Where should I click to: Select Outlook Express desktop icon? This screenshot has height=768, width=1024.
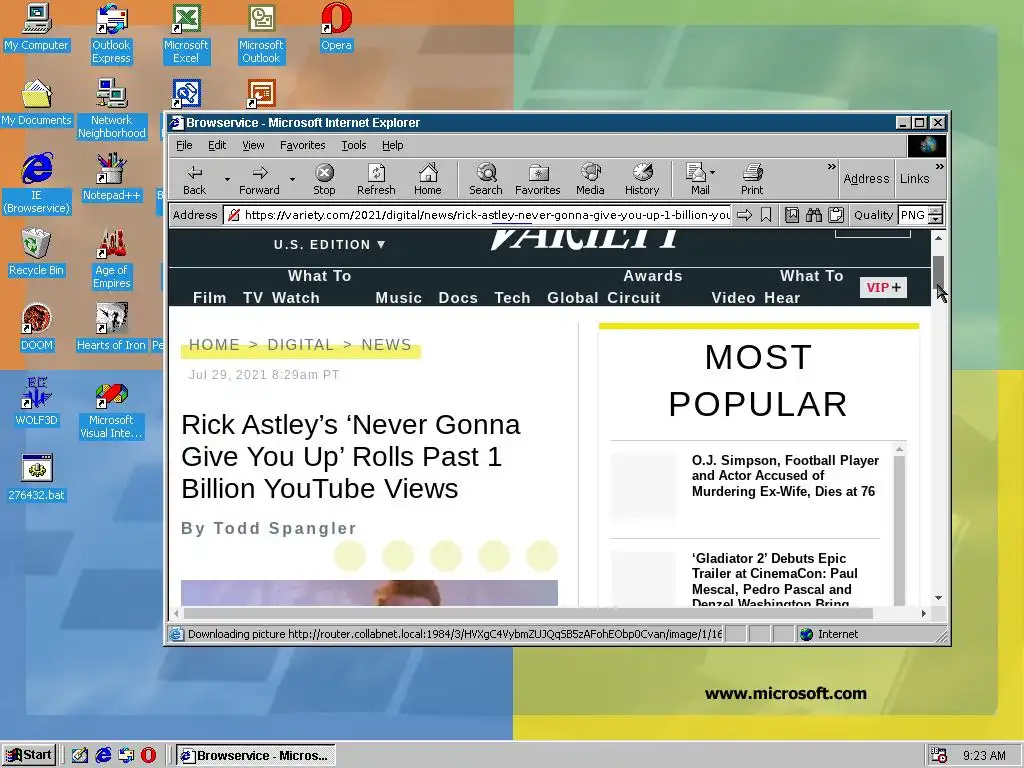[x=111, y=34]
